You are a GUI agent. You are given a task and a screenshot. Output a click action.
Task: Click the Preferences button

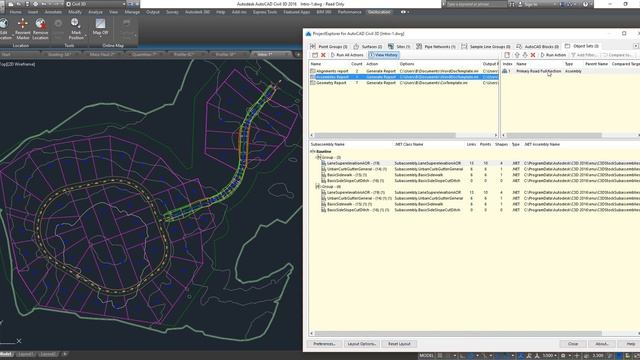tap(324, 344)
